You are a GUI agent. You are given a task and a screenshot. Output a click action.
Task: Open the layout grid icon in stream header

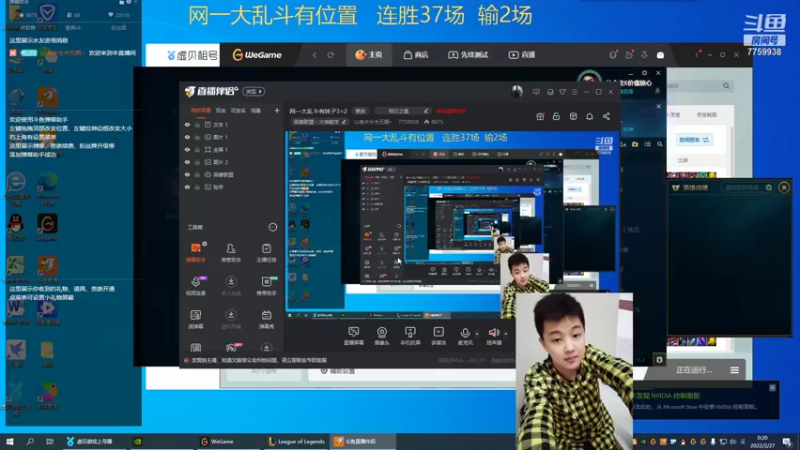573,116
